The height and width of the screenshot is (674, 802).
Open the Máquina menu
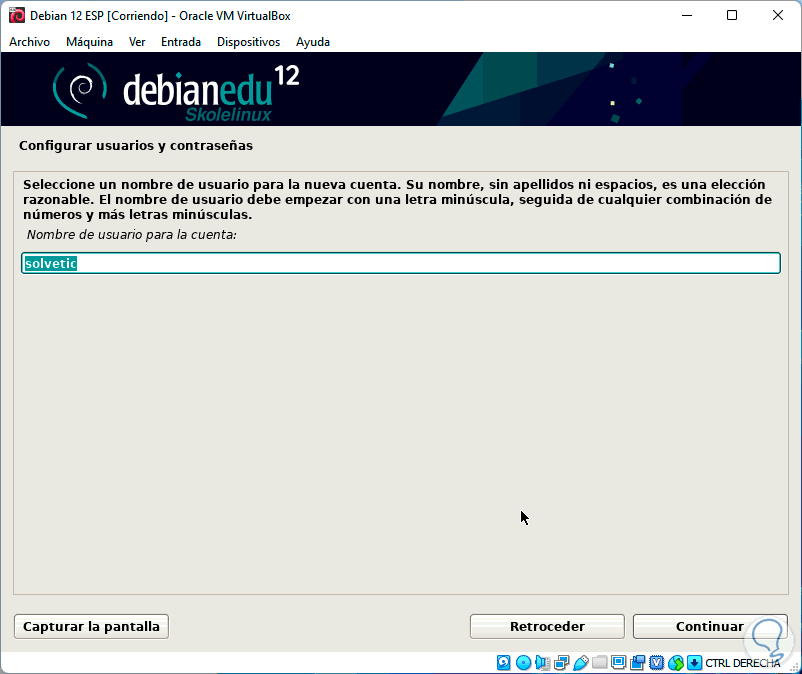90,42
